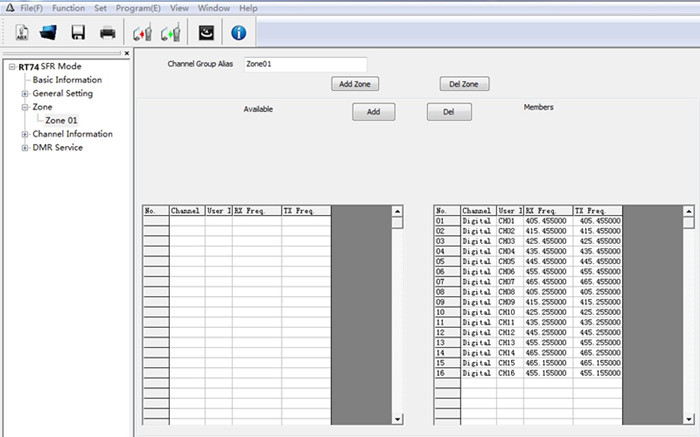Select the CH02 member cell
Viewport: 700px width, 437px height.
click(510, 231)
